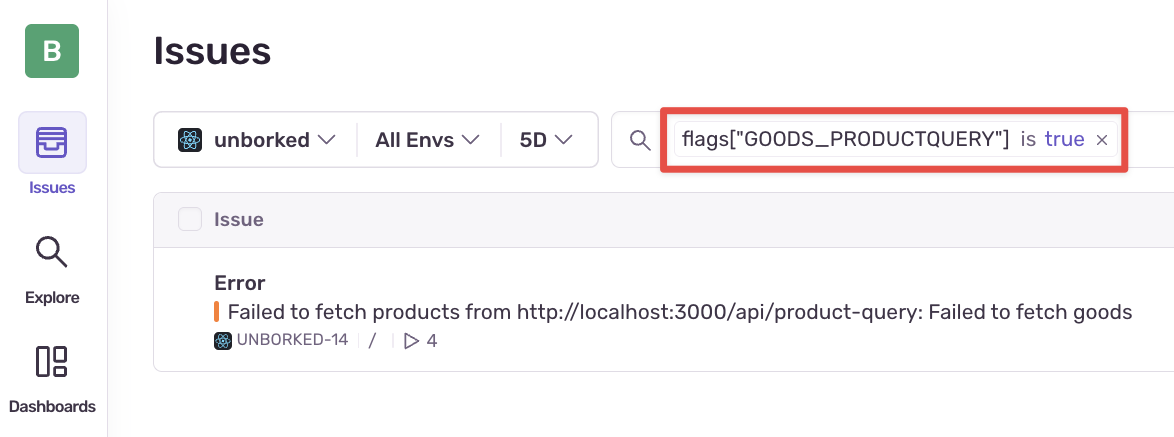Click the UNBORKED-14 issue short ID
The image size is (1174, 437).
292,341
